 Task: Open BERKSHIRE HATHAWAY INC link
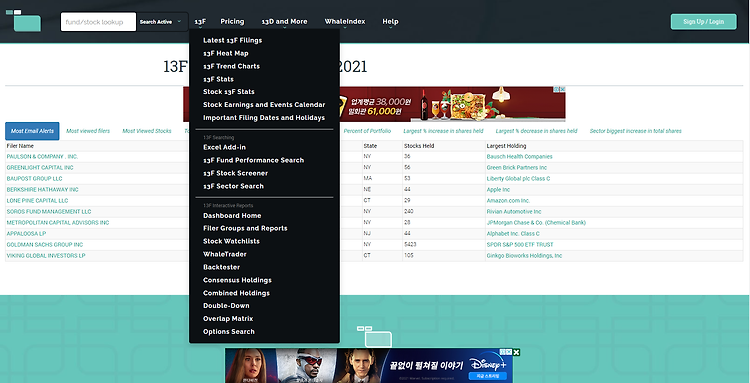[43, 189]
